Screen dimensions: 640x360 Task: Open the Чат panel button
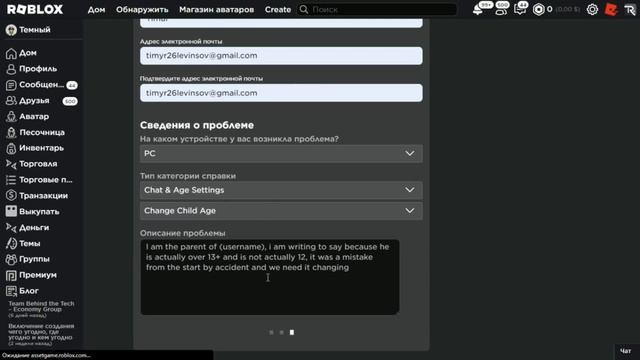(x=626, y=351)
